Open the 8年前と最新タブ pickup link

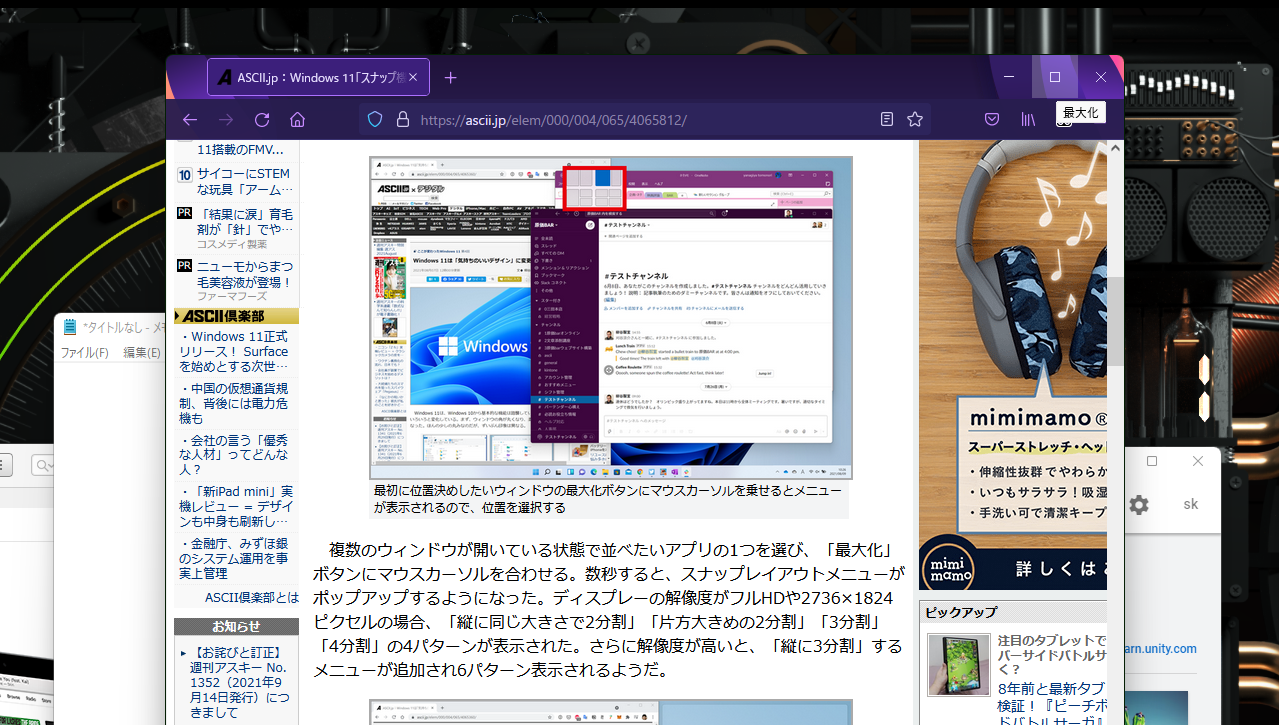click(x=1051, y=704)
